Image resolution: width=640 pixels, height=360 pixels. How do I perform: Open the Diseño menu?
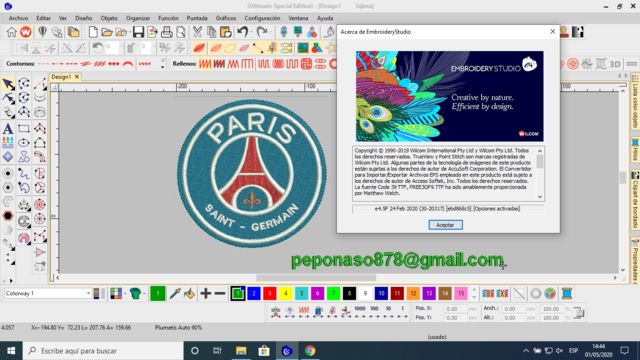[84, 18]
